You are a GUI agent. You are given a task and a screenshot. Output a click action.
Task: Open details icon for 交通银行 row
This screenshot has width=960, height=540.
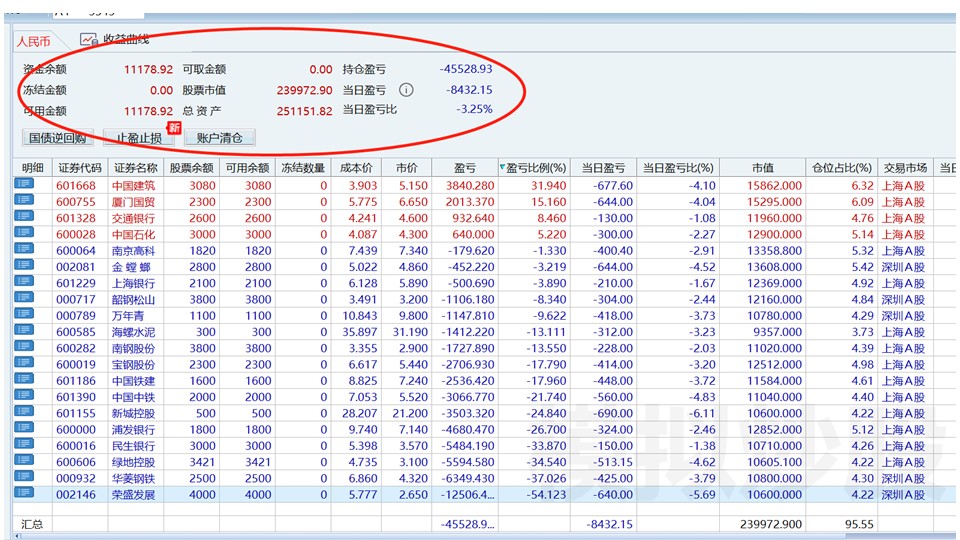tap(24, 218)
